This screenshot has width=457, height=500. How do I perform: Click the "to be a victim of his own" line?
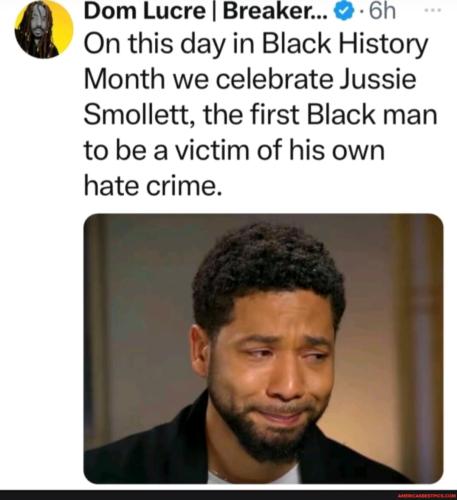234,150
